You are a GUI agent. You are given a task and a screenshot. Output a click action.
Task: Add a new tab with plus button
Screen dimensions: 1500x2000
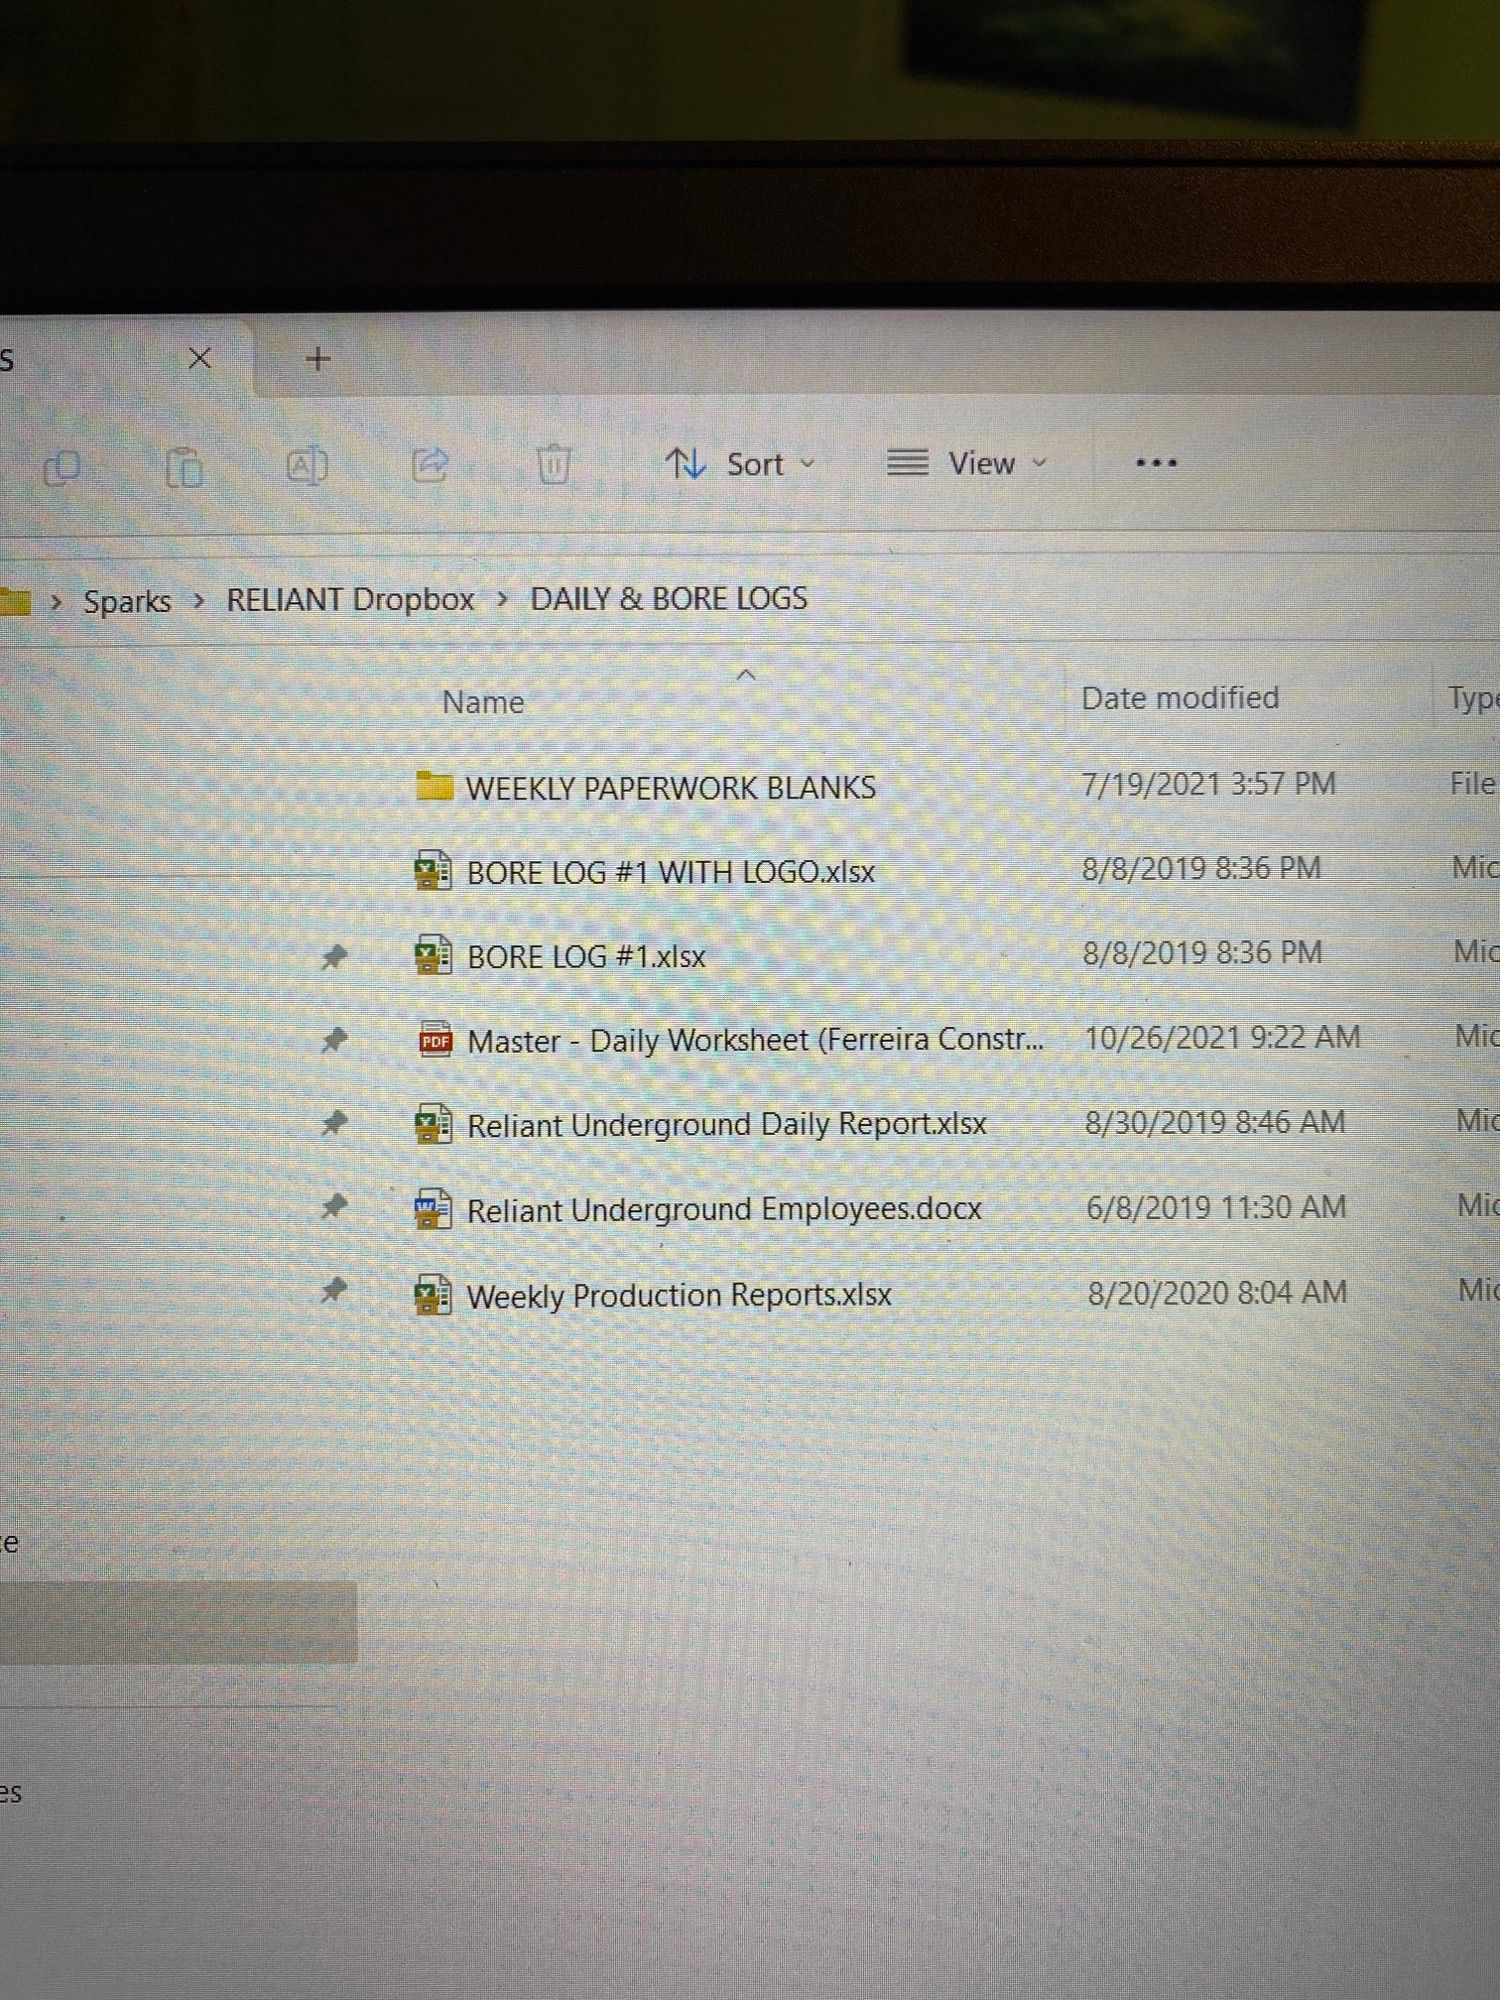coord(317,359)
